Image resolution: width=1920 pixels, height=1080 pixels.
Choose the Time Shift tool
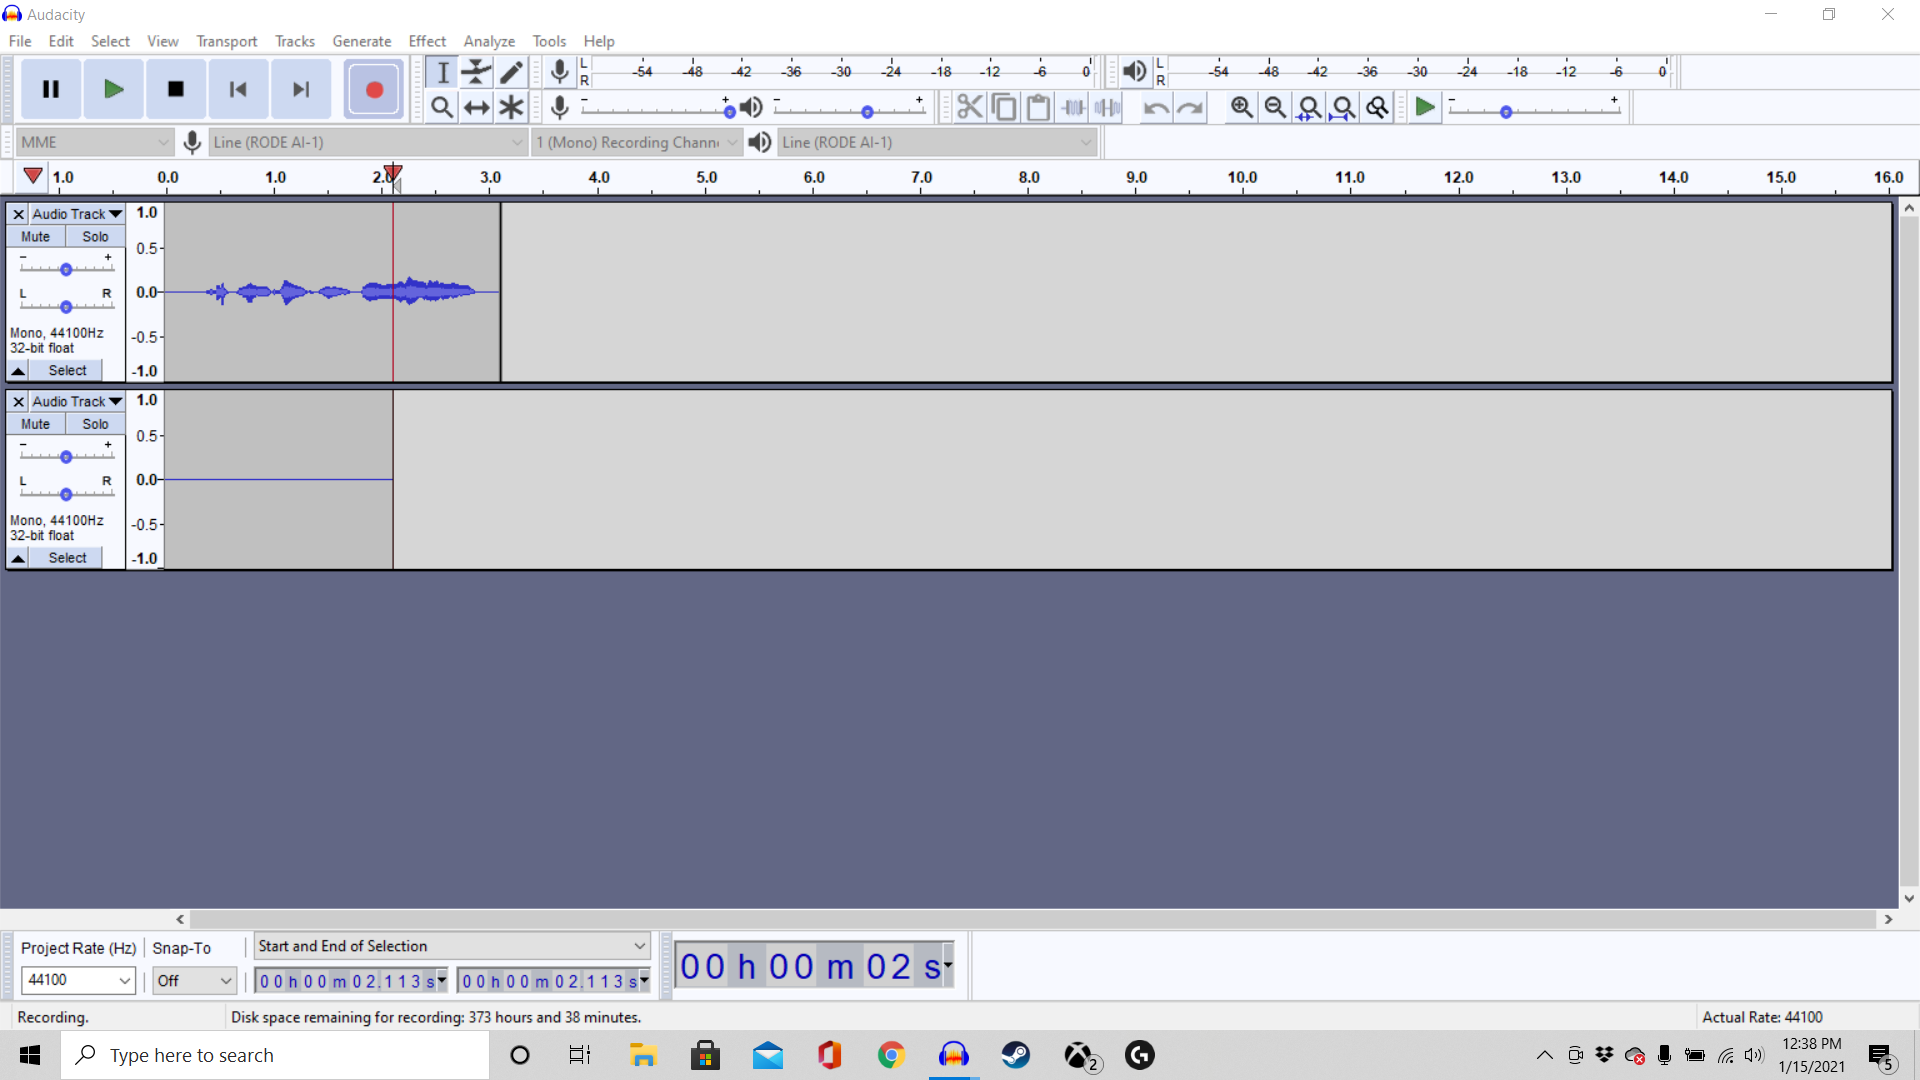(477, 107)
